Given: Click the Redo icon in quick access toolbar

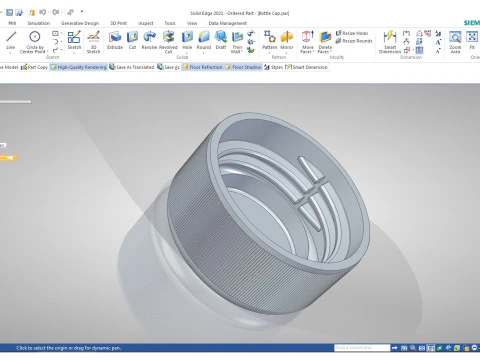Looking at the screenshot, I should coord(55,12).
